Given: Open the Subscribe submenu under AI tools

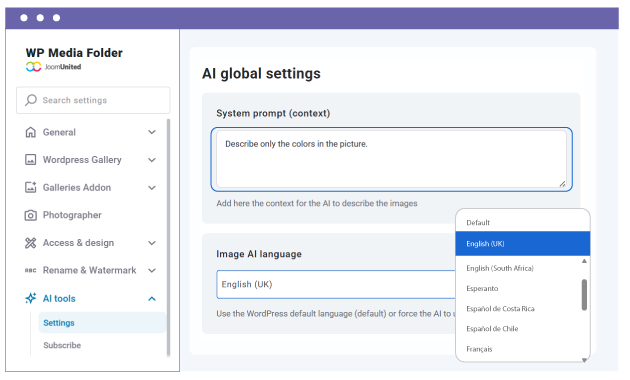Looking at the screenshot, I should [62, 345].
